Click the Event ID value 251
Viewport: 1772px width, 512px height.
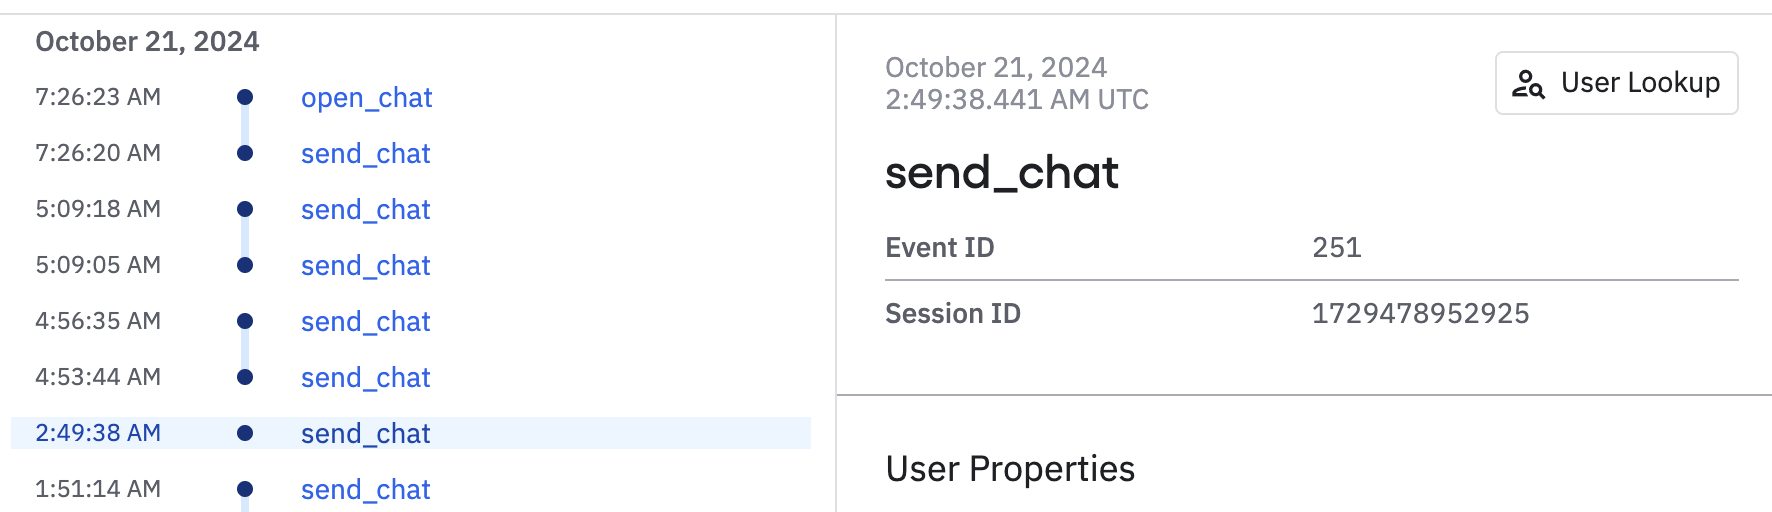1336,248
